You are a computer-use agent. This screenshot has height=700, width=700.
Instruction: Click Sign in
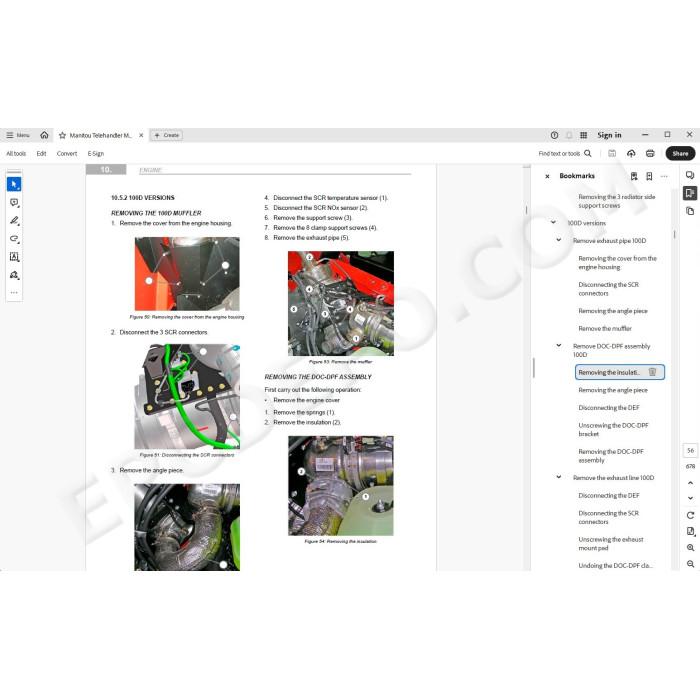click(x=609, y=135)
